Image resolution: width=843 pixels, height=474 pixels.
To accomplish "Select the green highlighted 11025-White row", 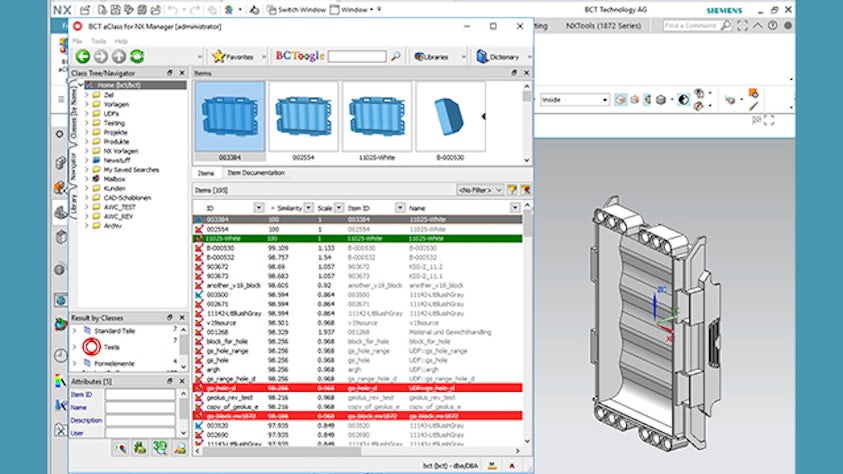I will (358, 239).
